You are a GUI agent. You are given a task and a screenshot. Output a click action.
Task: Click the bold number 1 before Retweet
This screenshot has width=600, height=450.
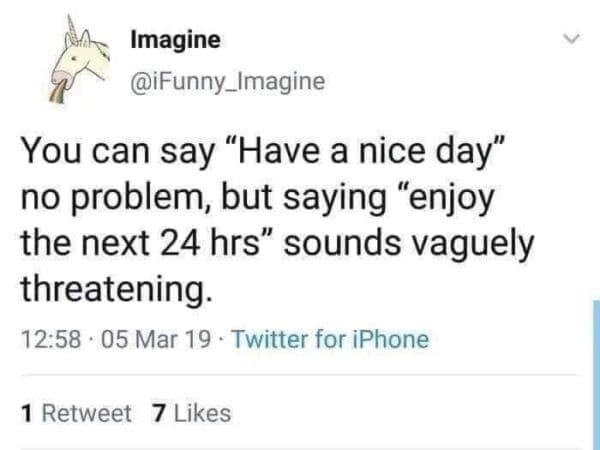[25, 412]
